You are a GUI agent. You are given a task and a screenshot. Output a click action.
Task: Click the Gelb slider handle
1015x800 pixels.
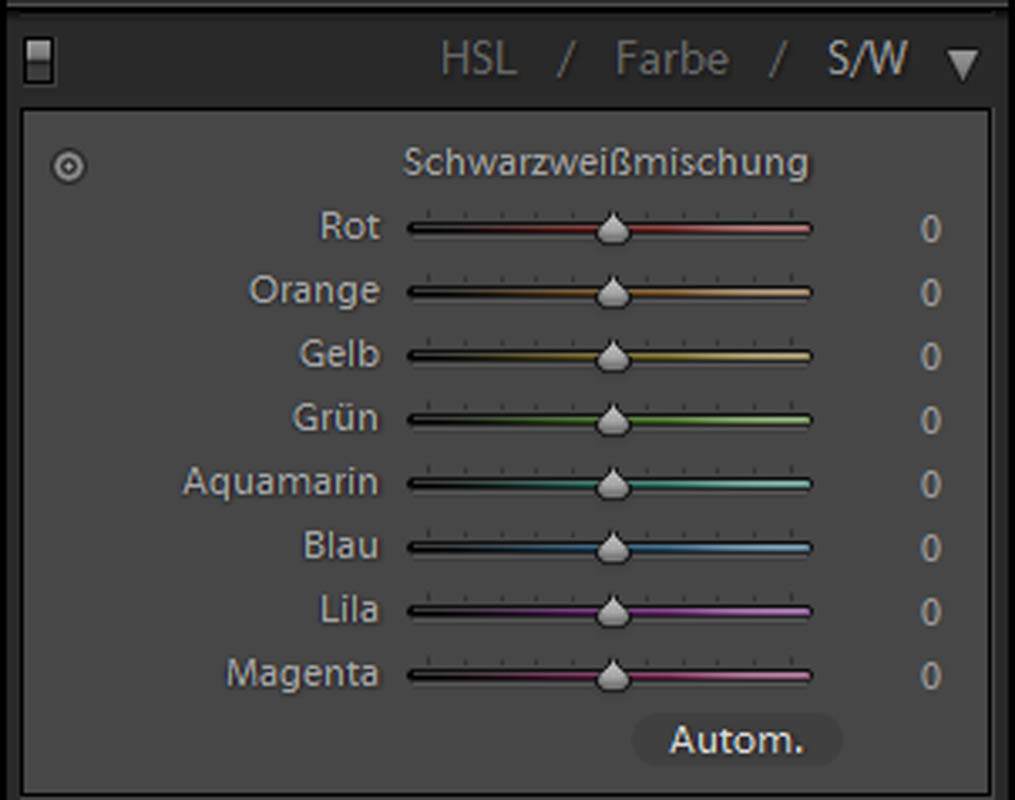click(613, 357)
